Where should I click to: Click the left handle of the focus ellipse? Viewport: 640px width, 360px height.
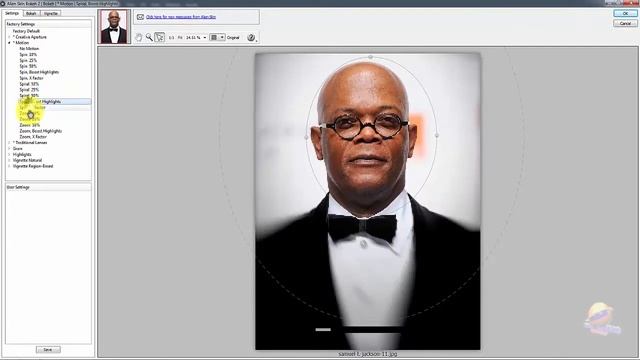coord(307,137)
